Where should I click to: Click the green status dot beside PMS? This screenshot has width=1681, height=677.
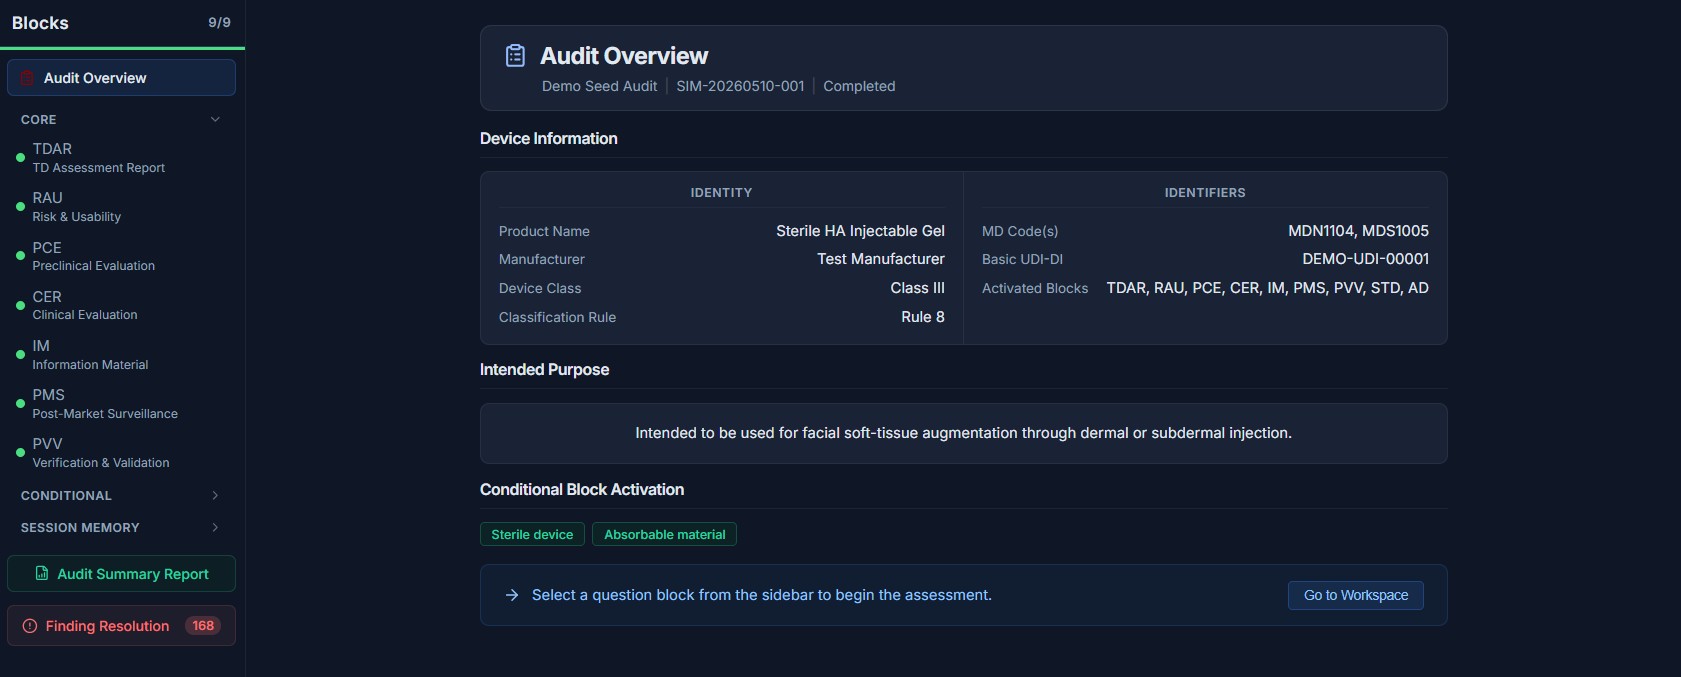20,404
